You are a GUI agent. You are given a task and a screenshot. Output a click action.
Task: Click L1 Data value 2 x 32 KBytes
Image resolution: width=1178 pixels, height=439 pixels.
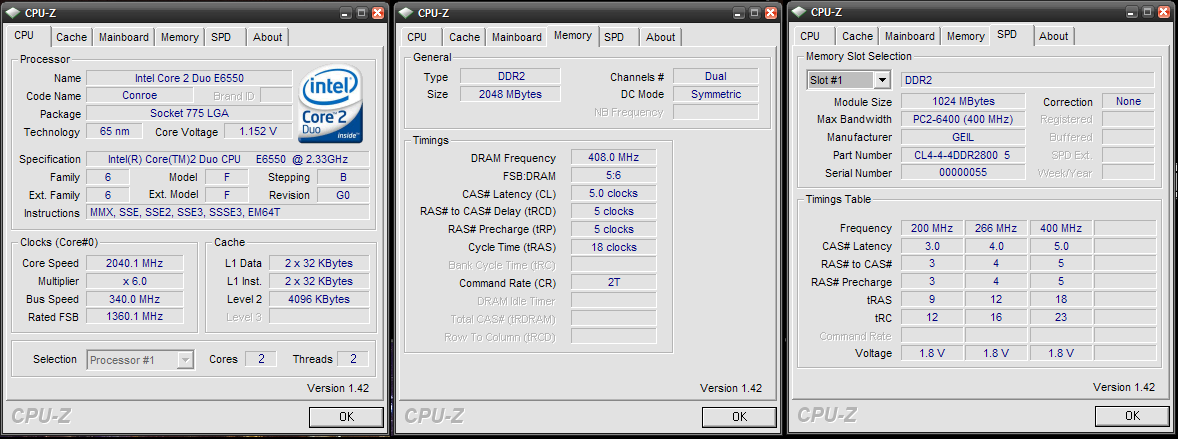coord(319,263)
